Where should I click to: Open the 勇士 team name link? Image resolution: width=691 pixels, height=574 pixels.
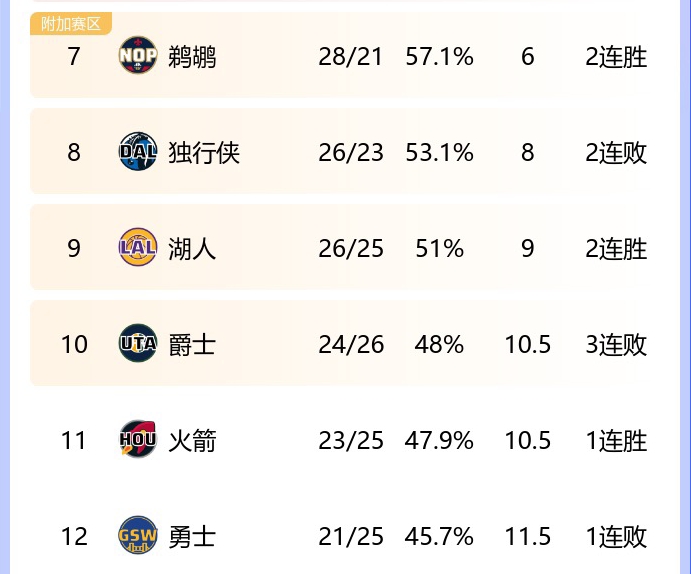click(x=192, y=537)
